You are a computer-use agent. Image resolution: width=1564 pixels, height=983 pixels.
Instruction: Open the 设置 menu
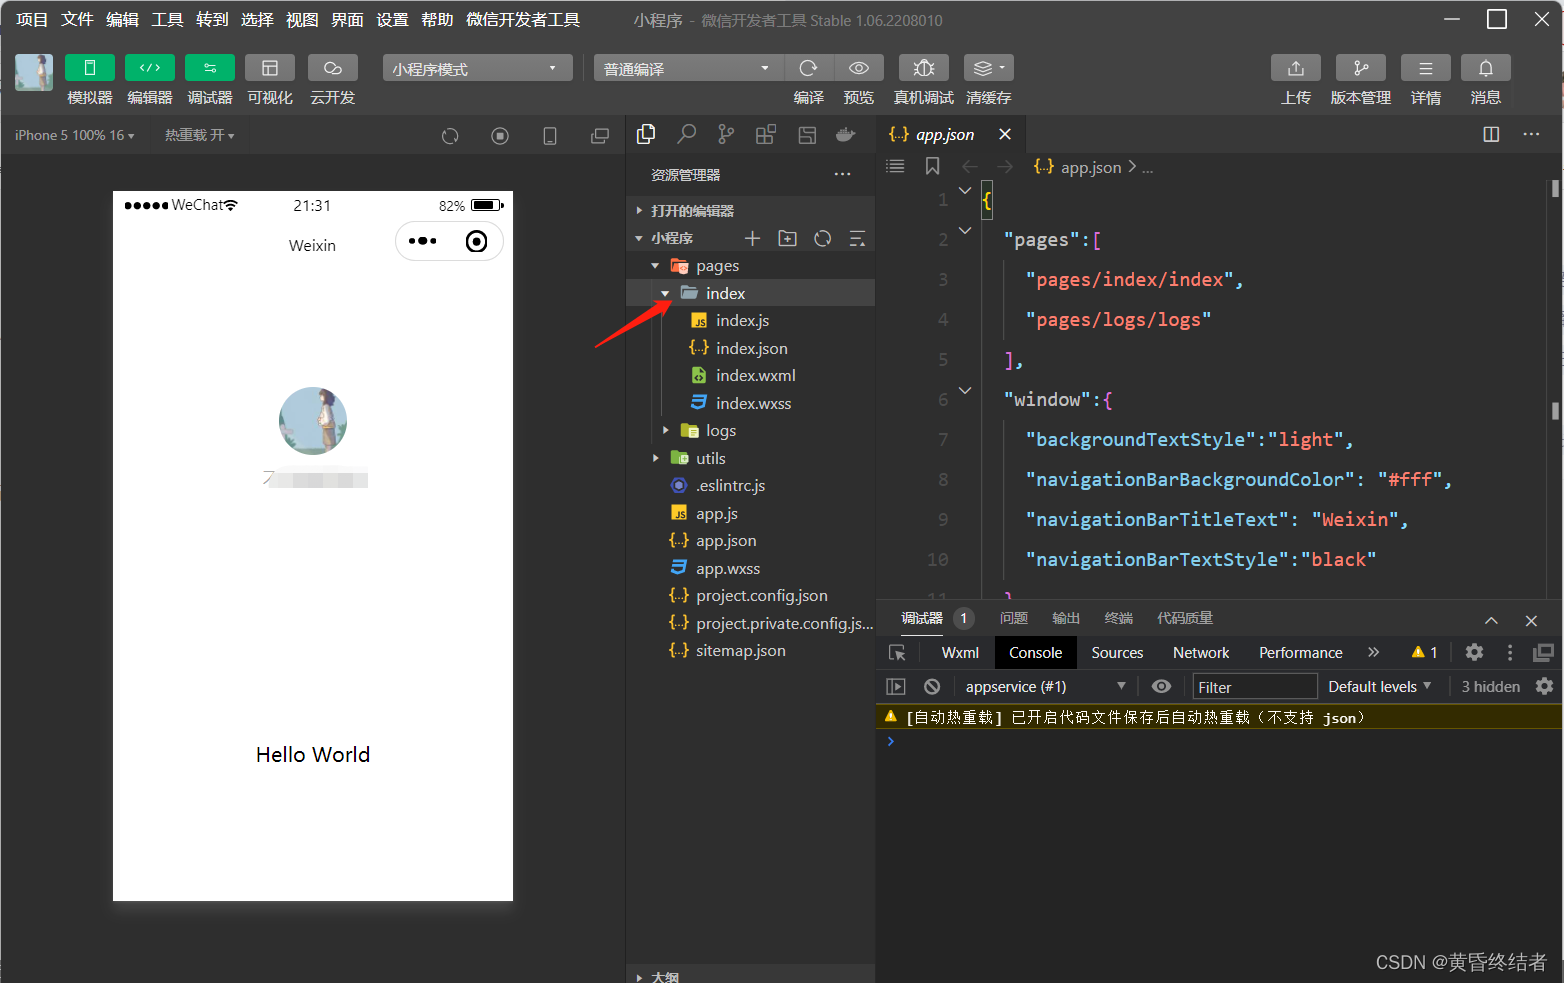click(x=392, y=20)
